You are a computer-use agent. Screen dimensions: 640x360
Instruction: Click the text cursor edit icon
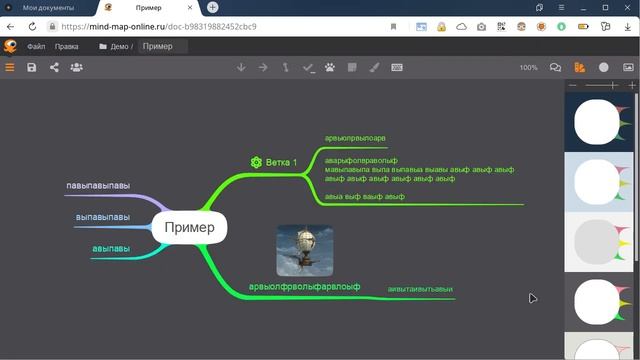click(285, 67)
